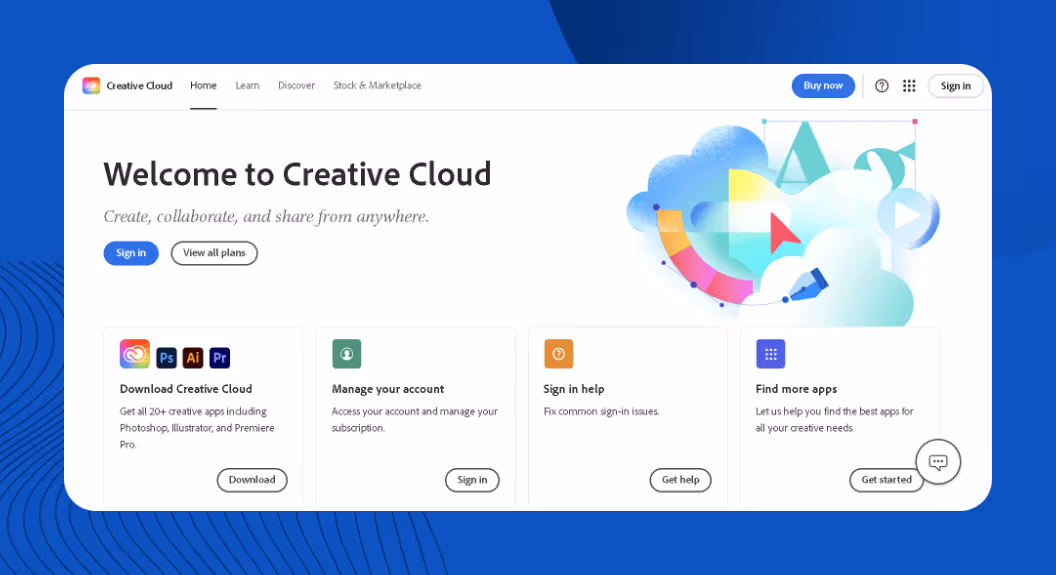Click the 'Create, collaborate, and share from anywhere' tagline
Screen dimensions: 1056x575
pyautogui.click(x=266, y=217)
